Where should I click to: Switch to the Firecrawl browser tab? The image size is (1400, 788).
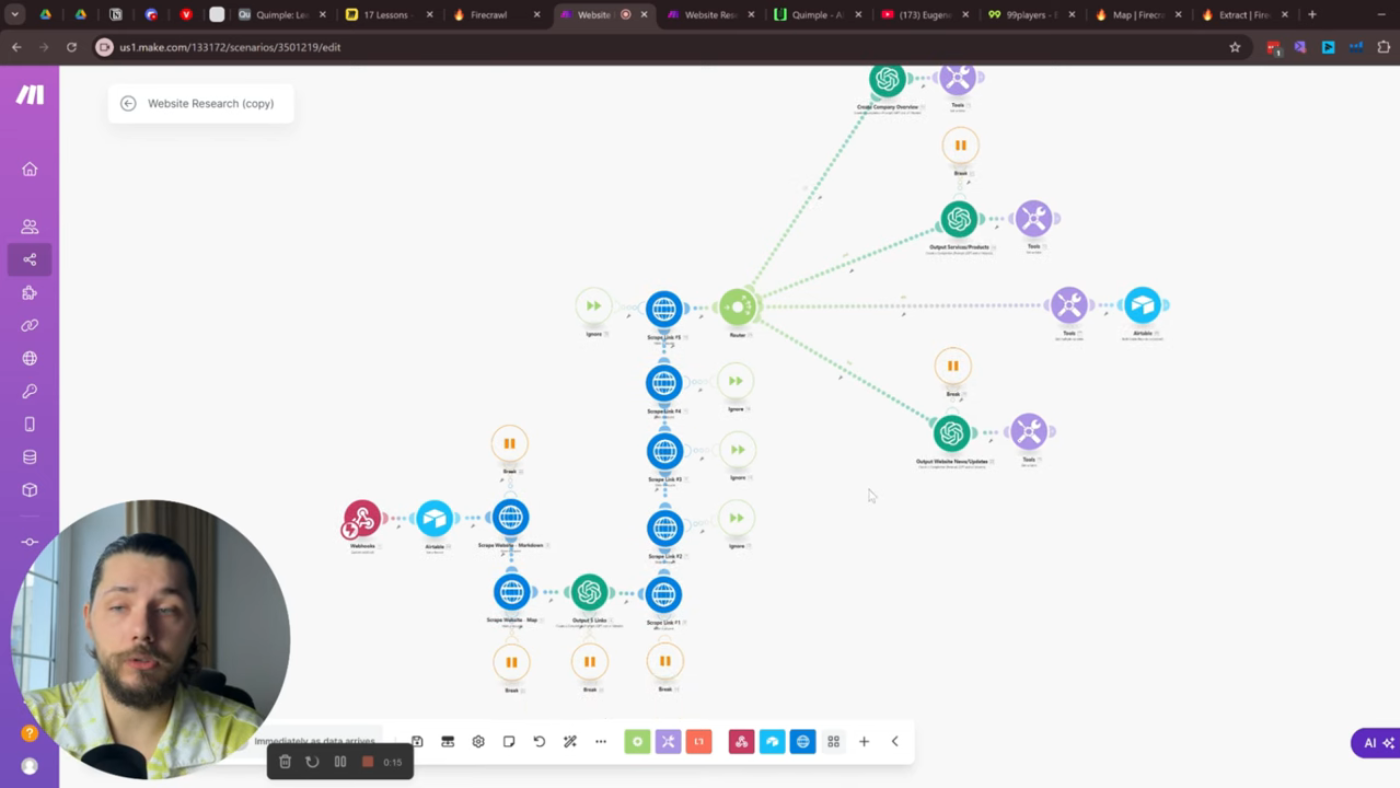click(496, 15)
